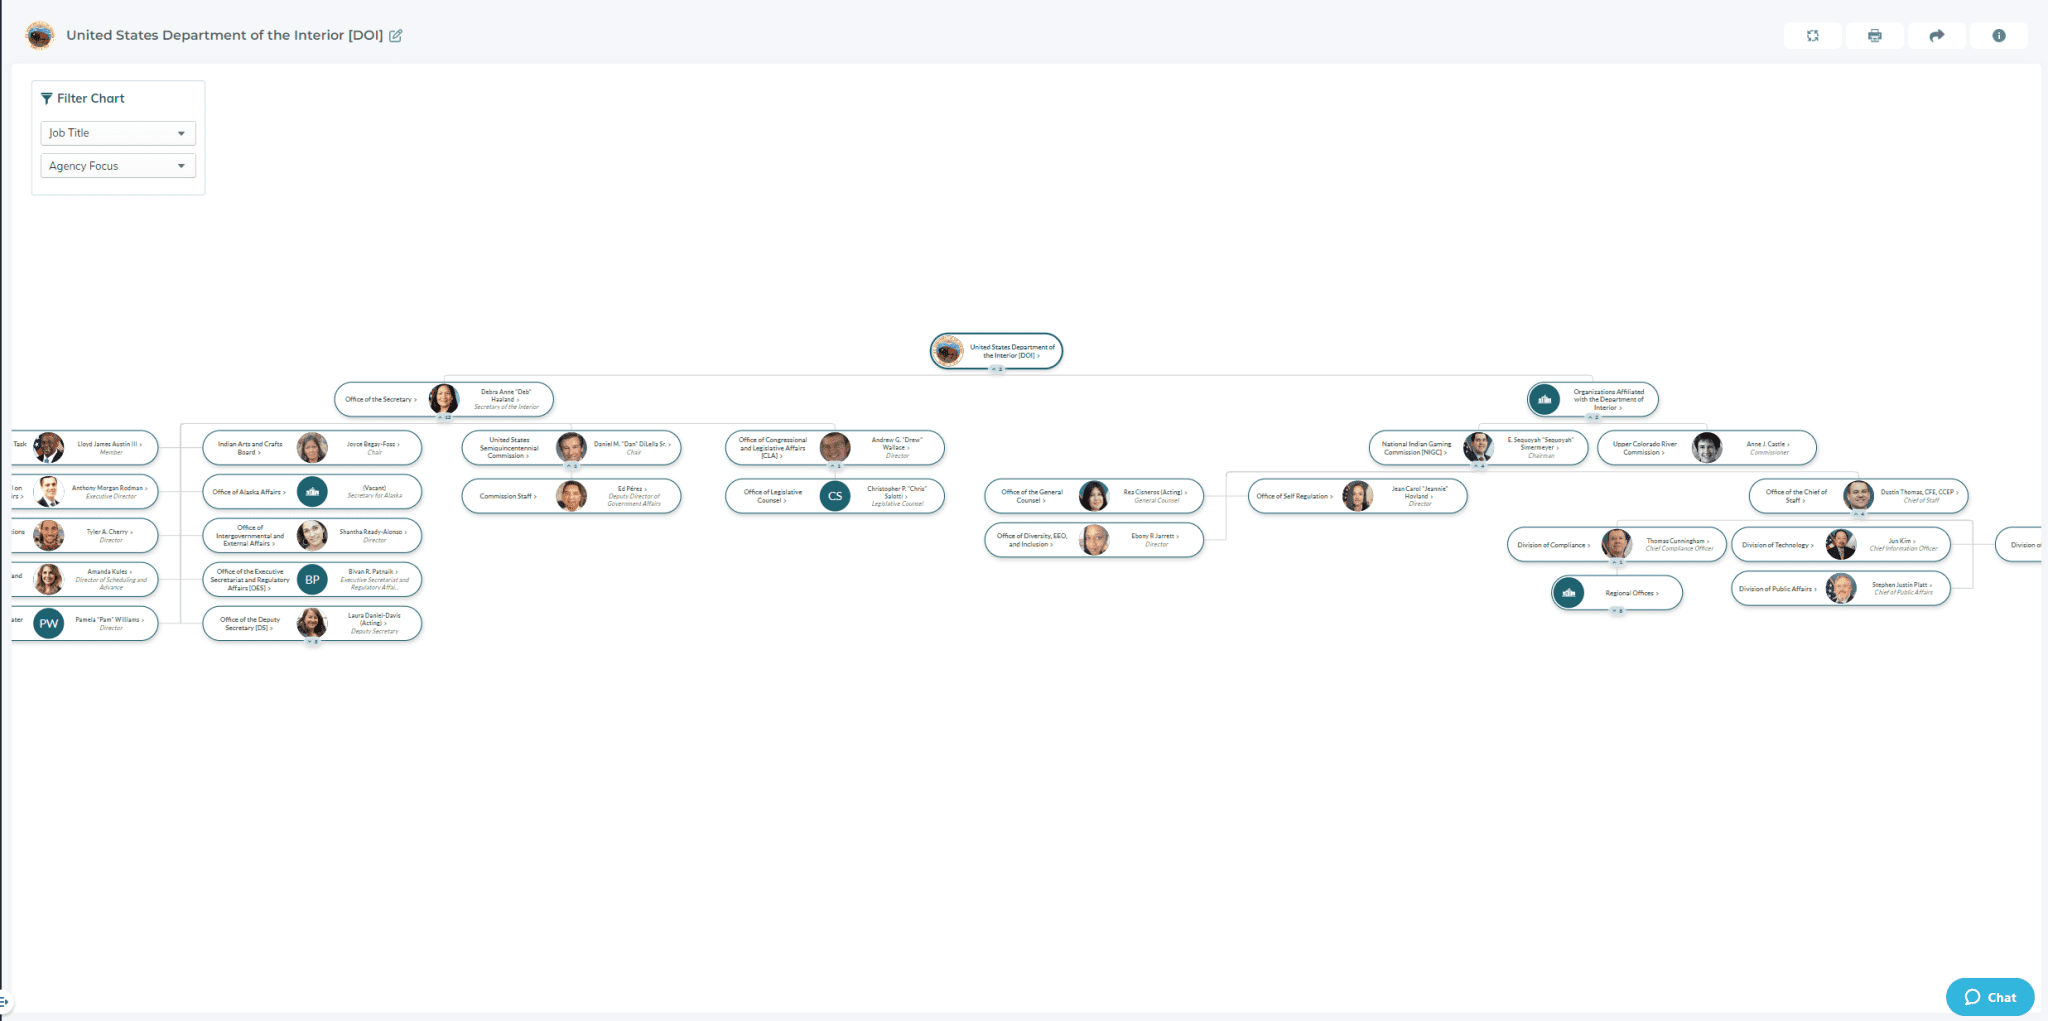Open the Division of Compliance link
Image resolution: width=2048 pixels, height=1021 pixels.
(1554, 545)
